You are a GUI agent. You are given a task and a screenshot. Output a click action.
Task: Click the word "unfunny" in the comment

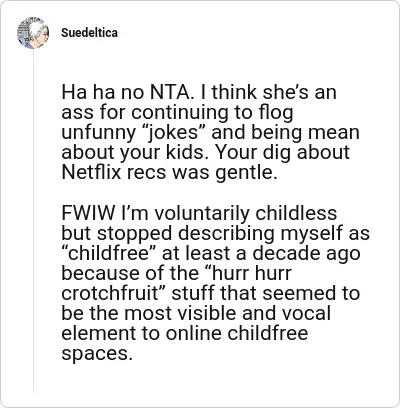tap(97, 133)
